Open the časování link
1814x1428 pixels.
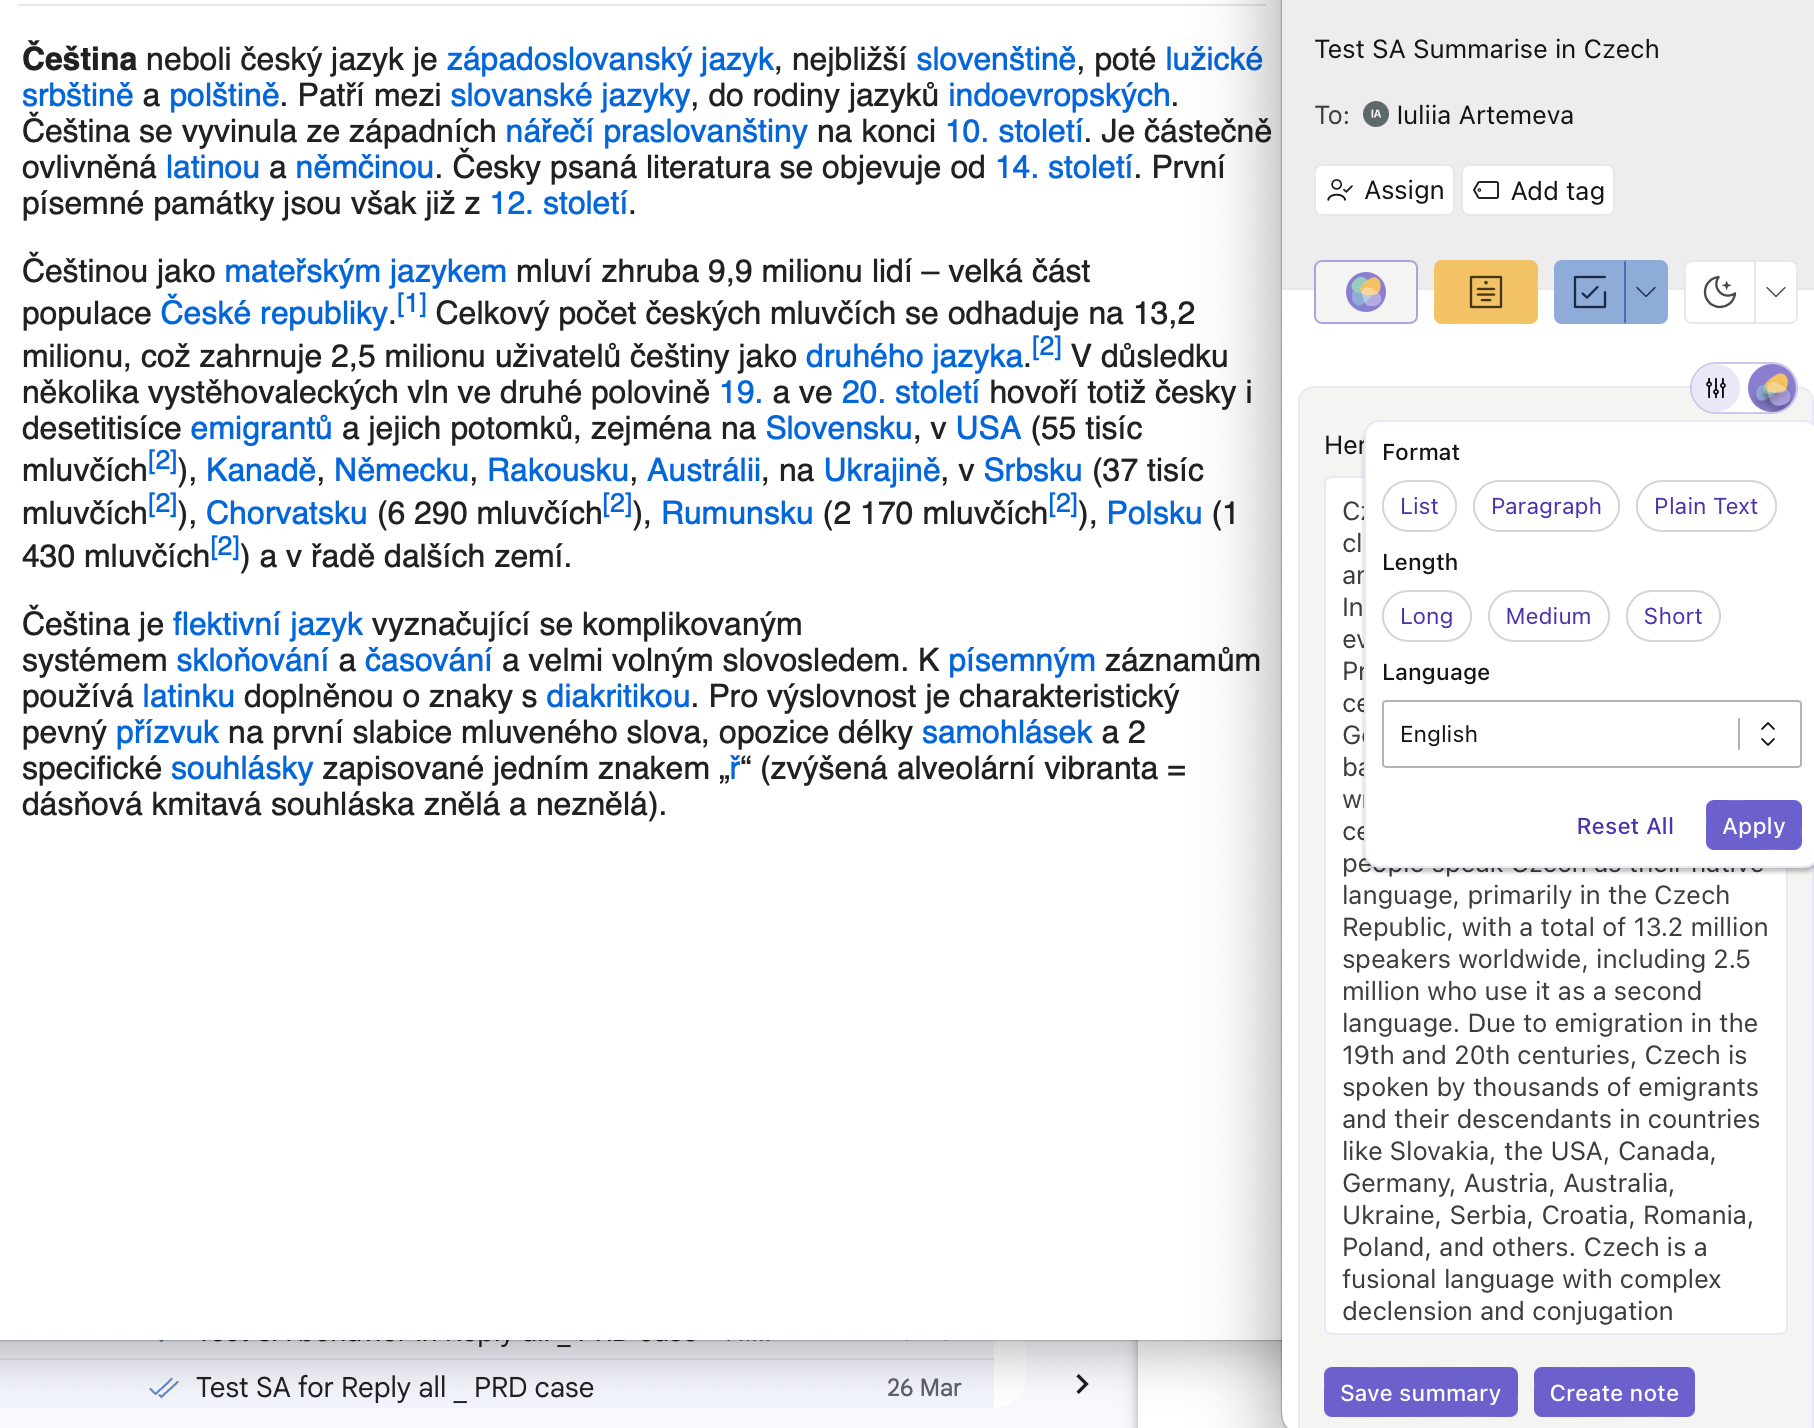[428, 660]
